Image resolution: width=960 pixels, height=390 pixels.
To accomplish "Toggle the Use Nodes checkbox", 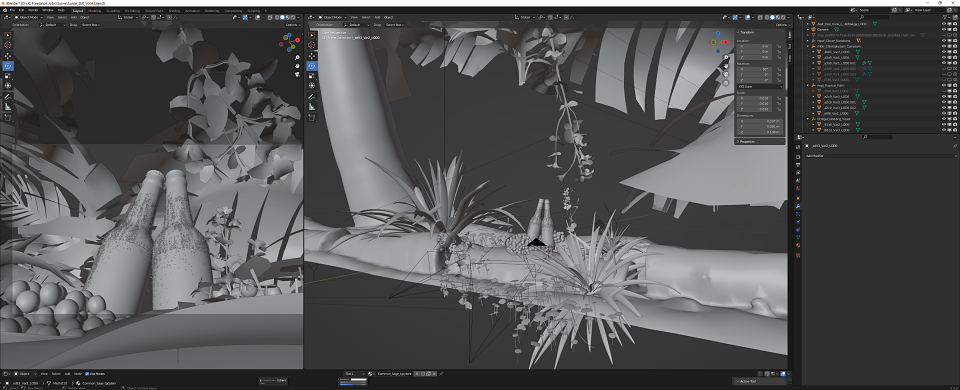I will tap(87, 373).
